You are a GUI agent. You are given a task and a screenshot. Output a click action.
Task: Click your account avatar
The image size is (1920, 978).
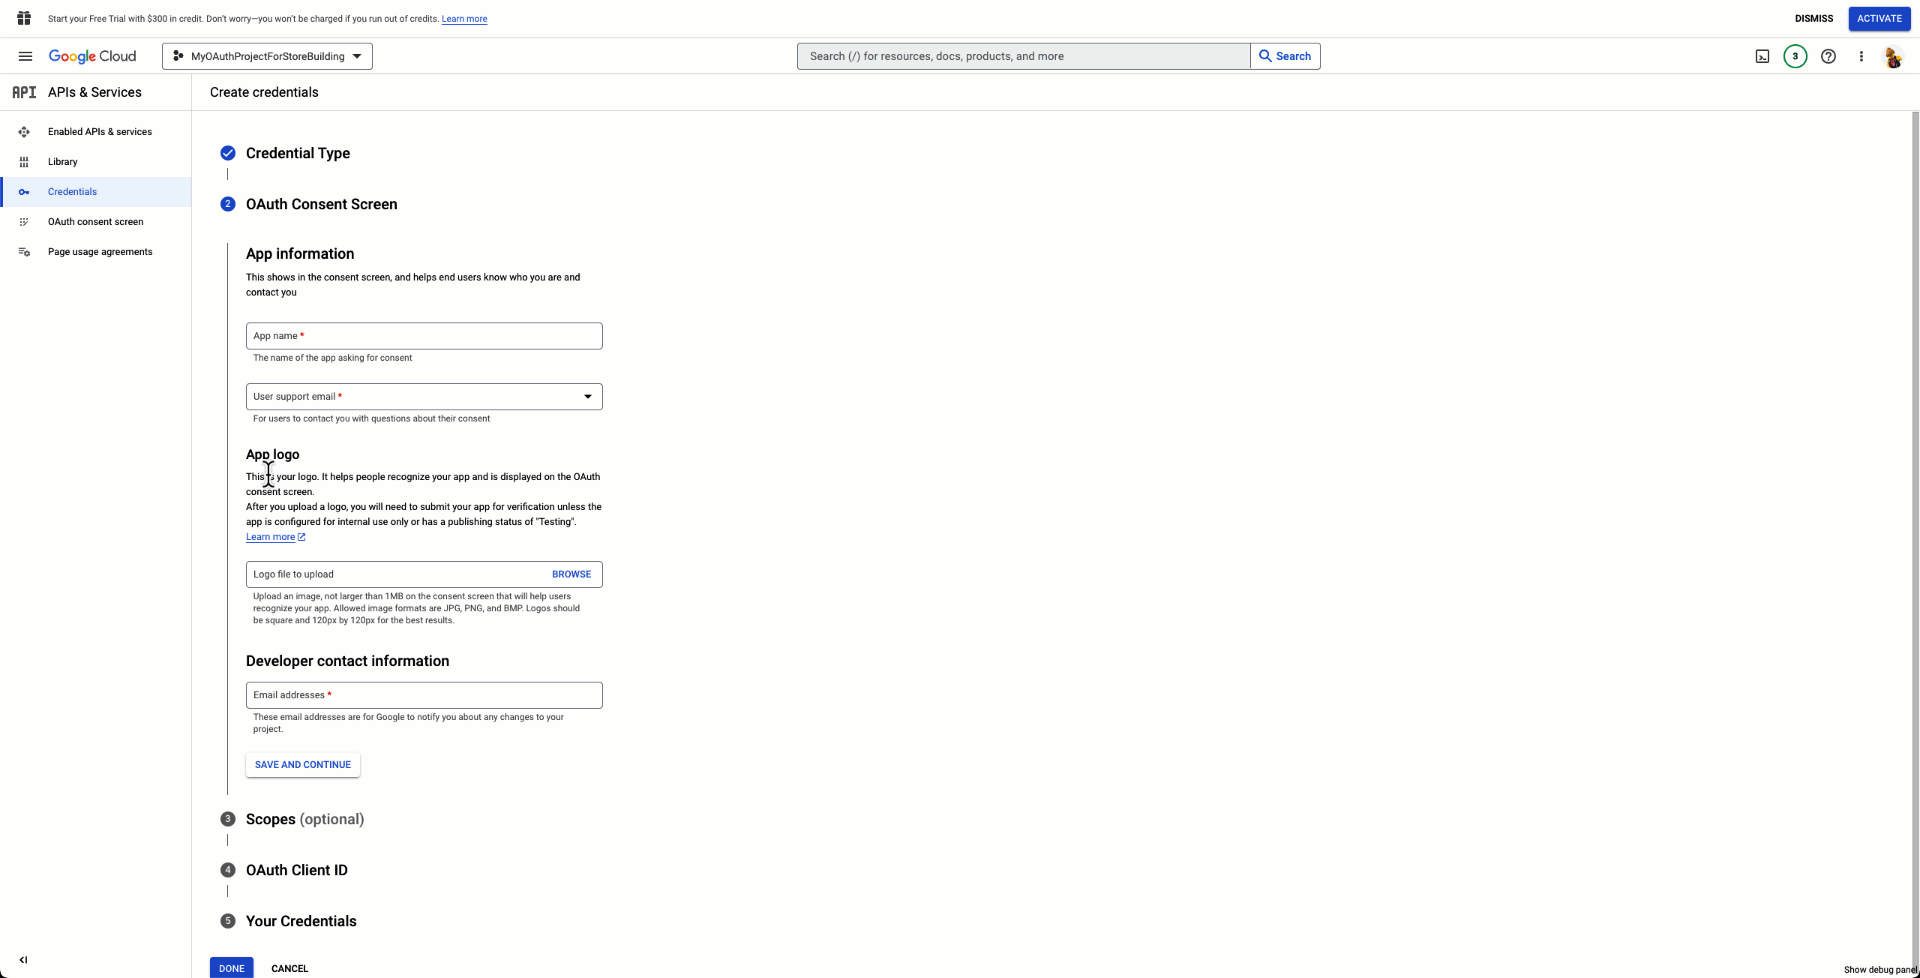click(1893, 56)
